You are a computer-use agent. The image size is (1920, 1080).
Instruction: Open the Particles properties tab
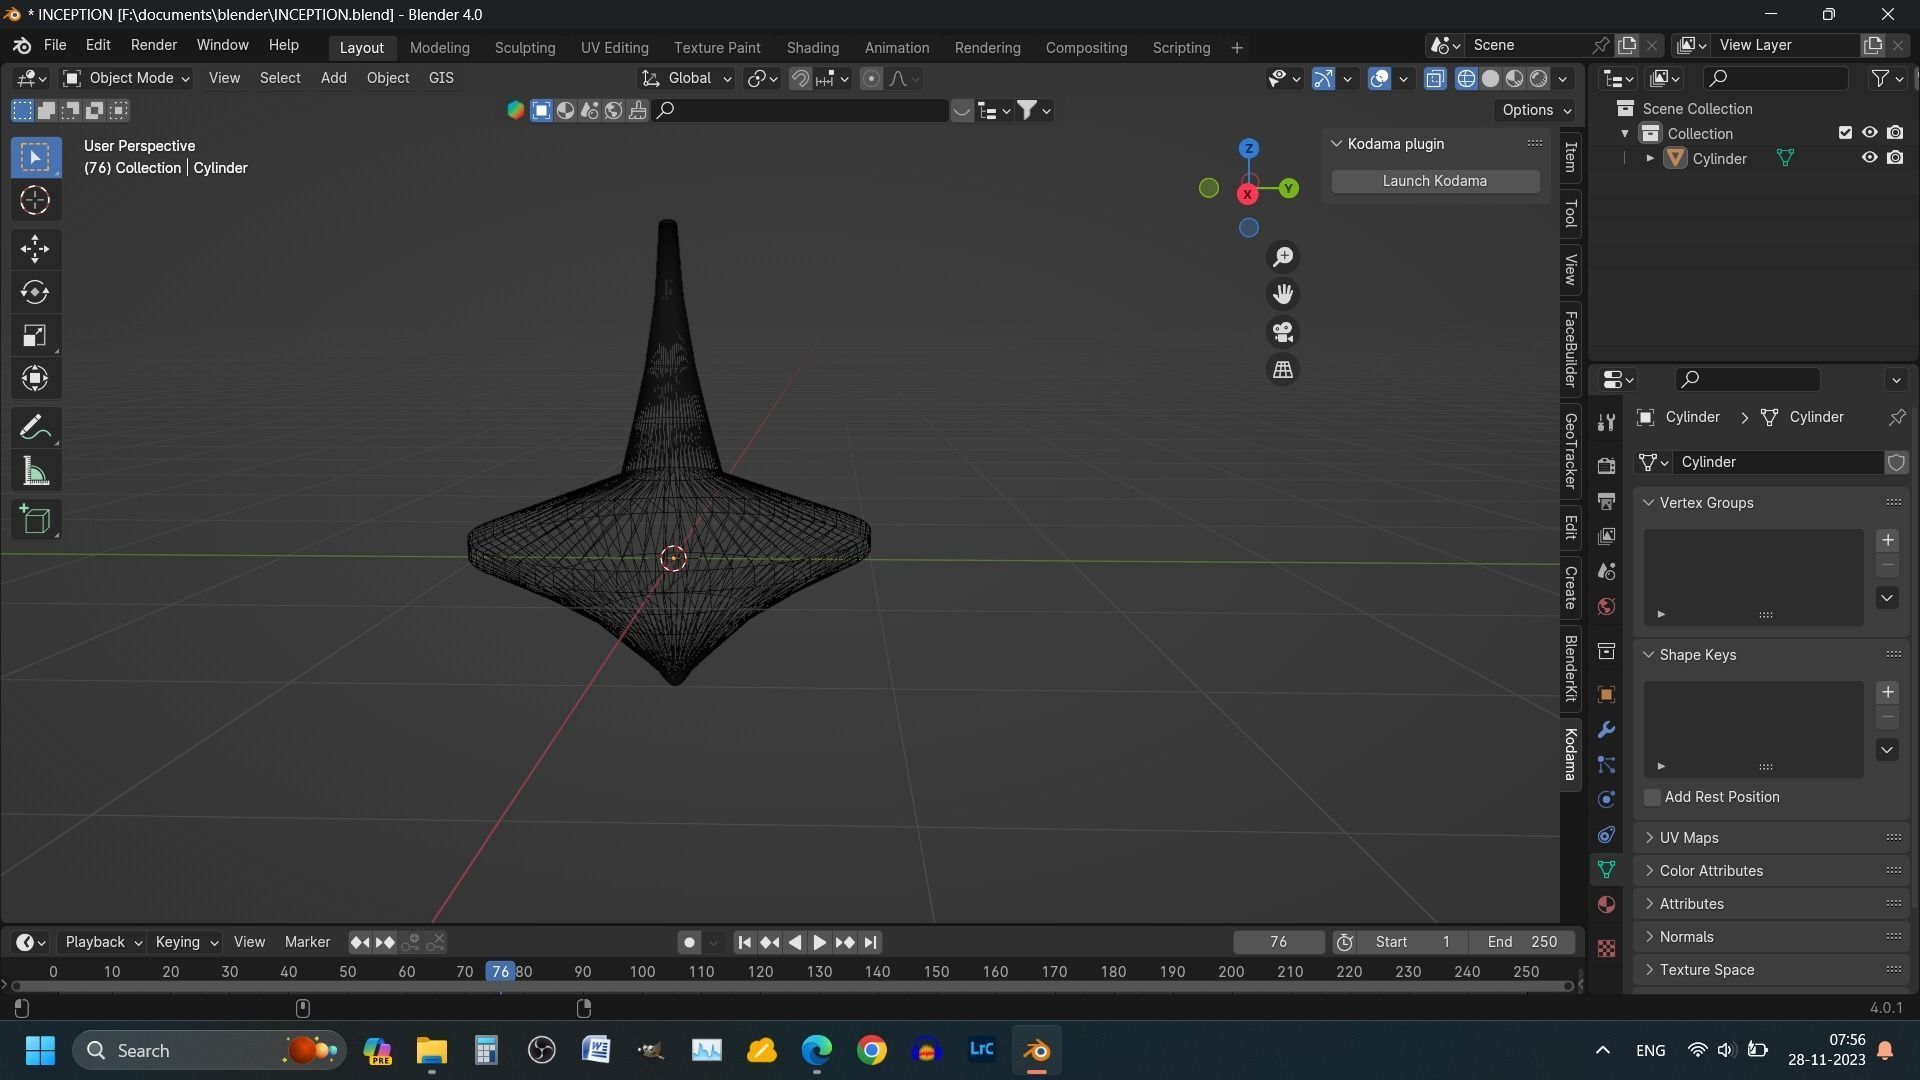[x=1606, y=765]
